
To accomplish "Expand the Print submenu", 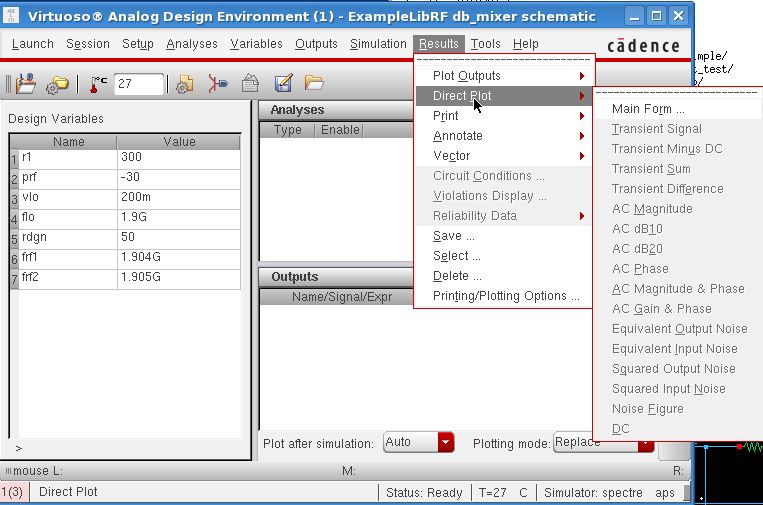I will [504, 116].
